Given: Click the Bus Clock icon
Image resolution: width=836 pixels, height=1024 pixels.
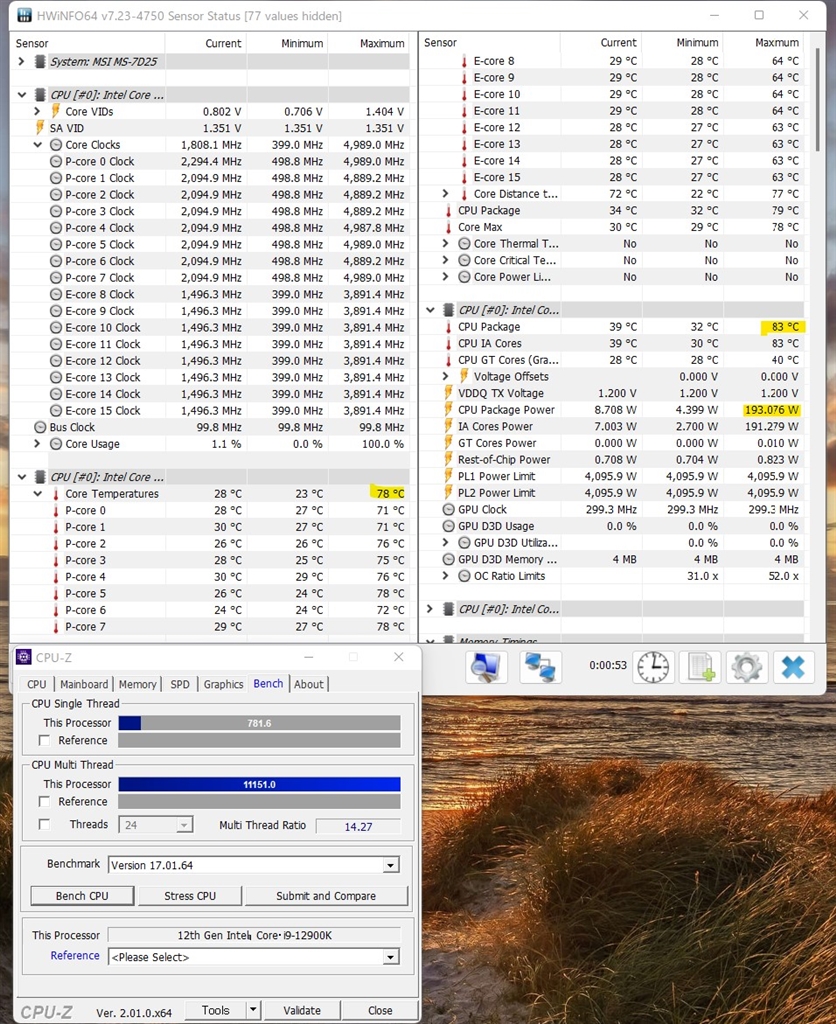Looking at the screenshot, I should 40,427.
